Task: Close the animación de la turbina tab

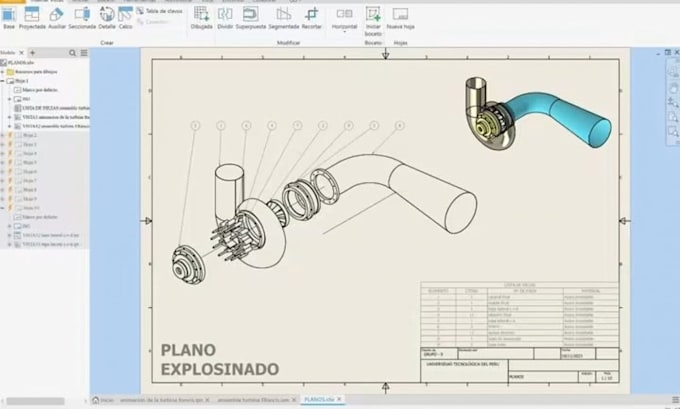Action: [207, 400]
